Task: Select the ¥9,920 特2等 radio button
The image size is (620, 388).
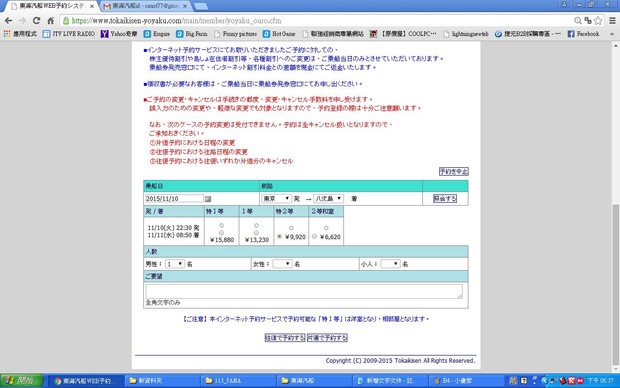Action: pyautogui.click(x=280, y=237)
